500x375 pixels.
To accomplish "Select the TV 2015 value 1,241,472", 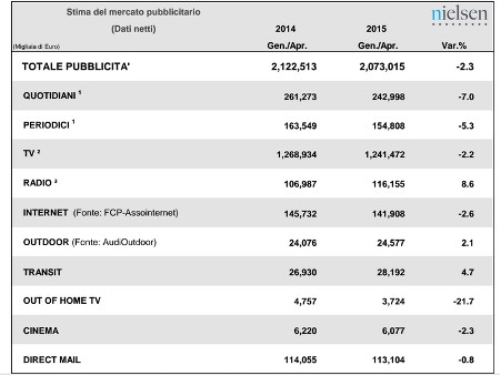I will [x=385, y=155].
